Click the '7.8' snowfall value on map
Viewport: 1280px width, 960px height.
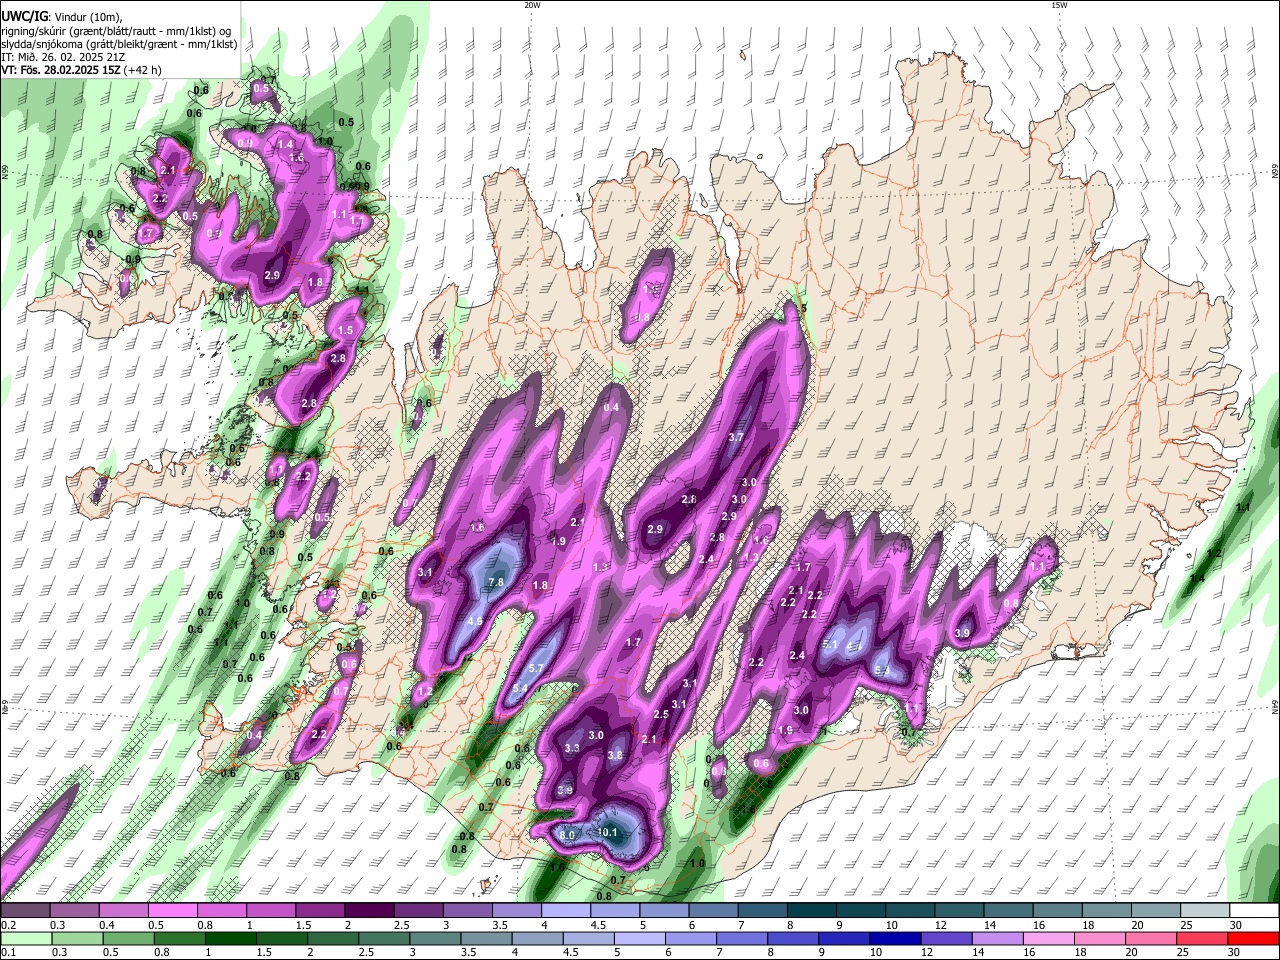(496, 582)
